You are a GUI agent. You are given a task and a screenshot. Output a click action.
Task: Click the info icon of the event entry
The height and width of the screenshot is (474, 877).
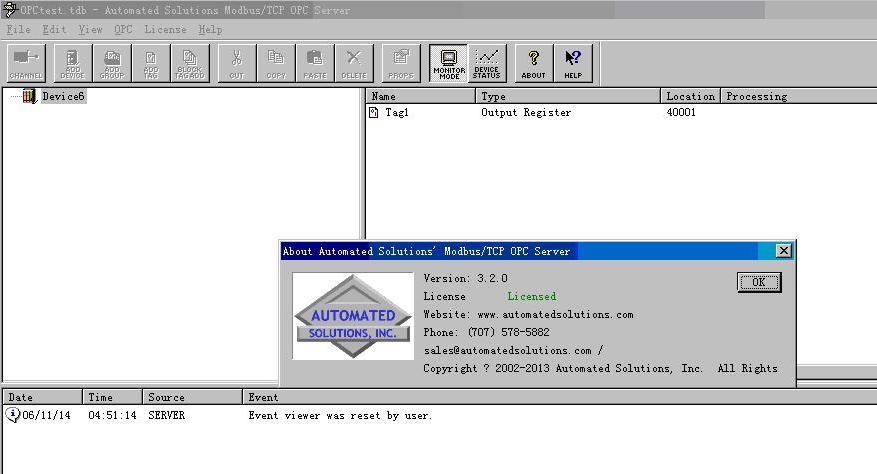12,415
